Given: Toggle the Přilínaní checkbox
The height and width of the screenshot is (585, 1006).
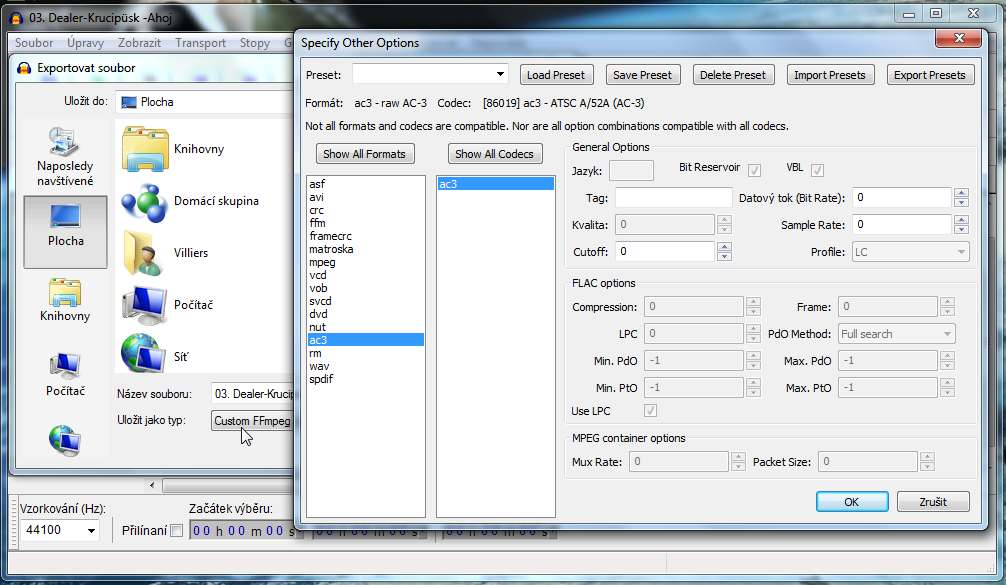Looking at the screenshot, I should pos(177,531).
